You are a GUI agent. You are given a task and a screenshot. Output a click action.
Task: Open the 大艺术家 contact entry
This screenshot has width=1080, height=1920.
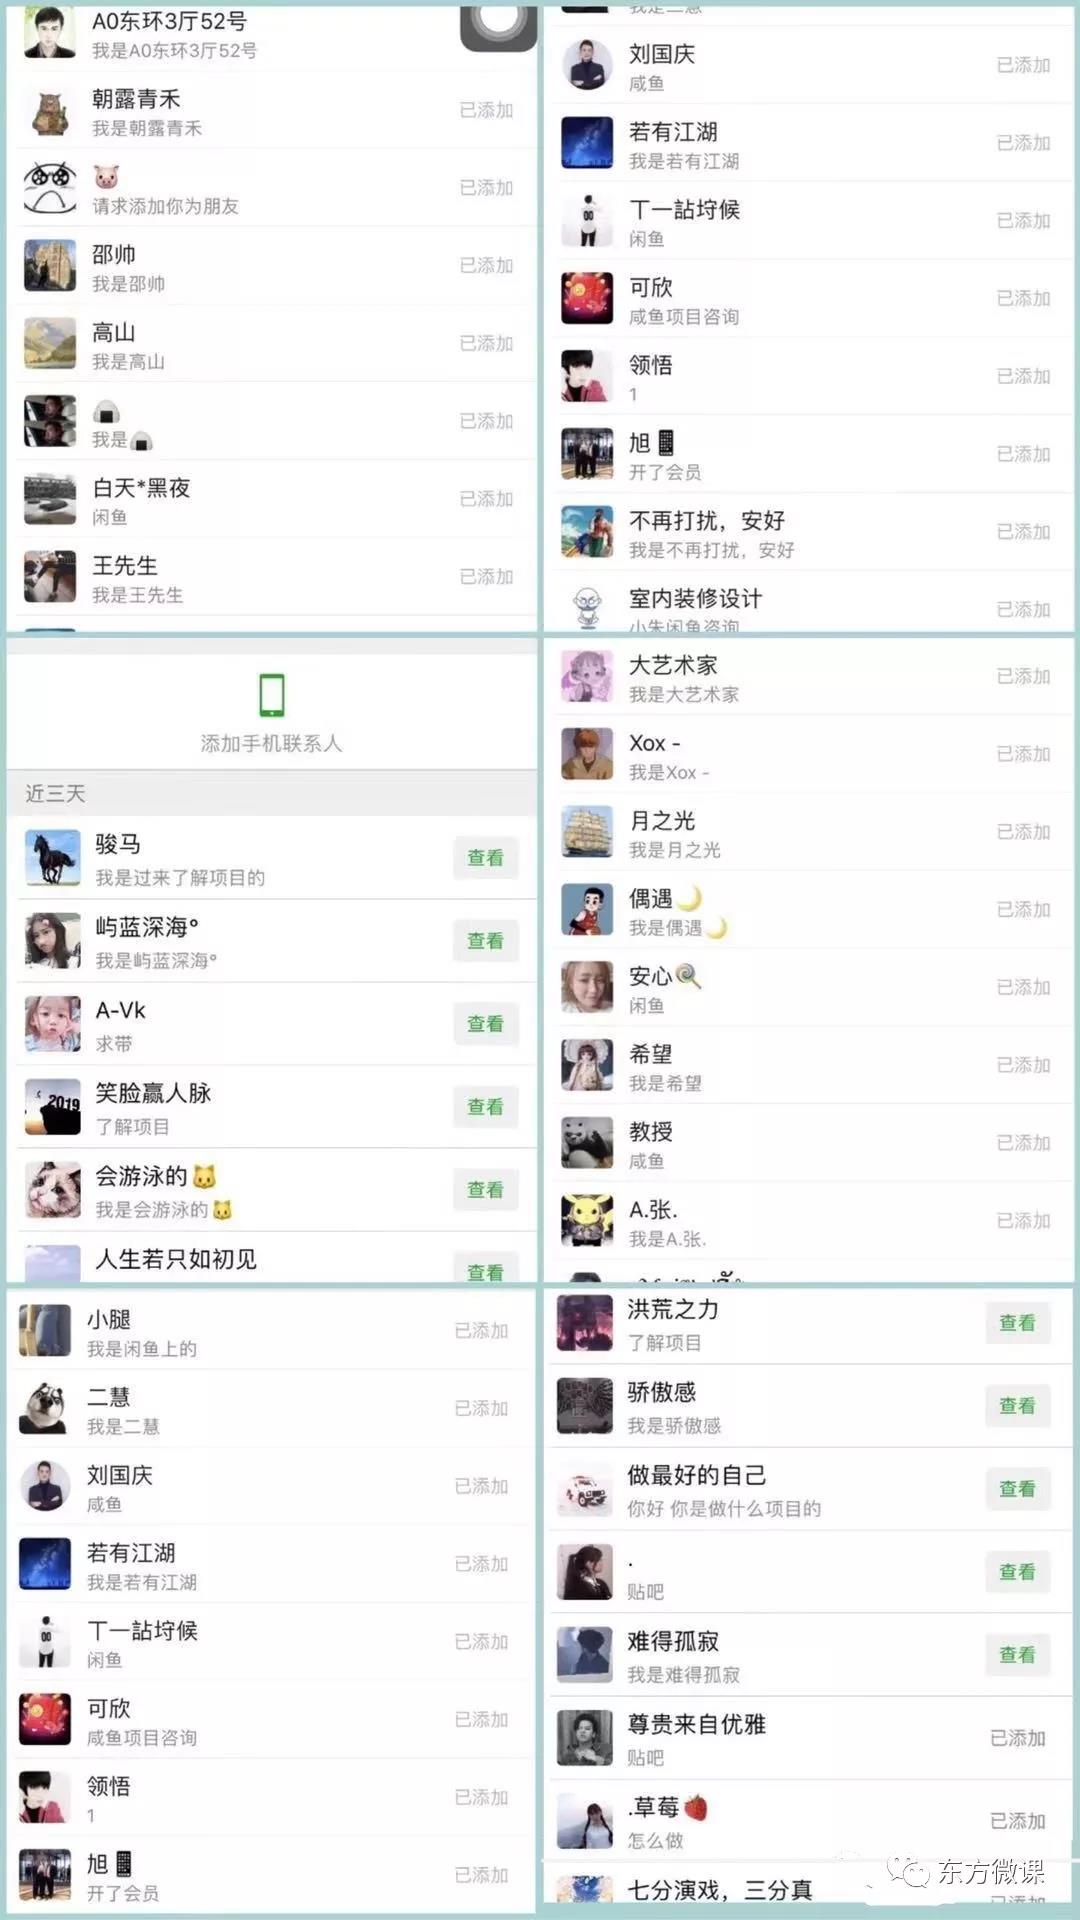[810, 677]
